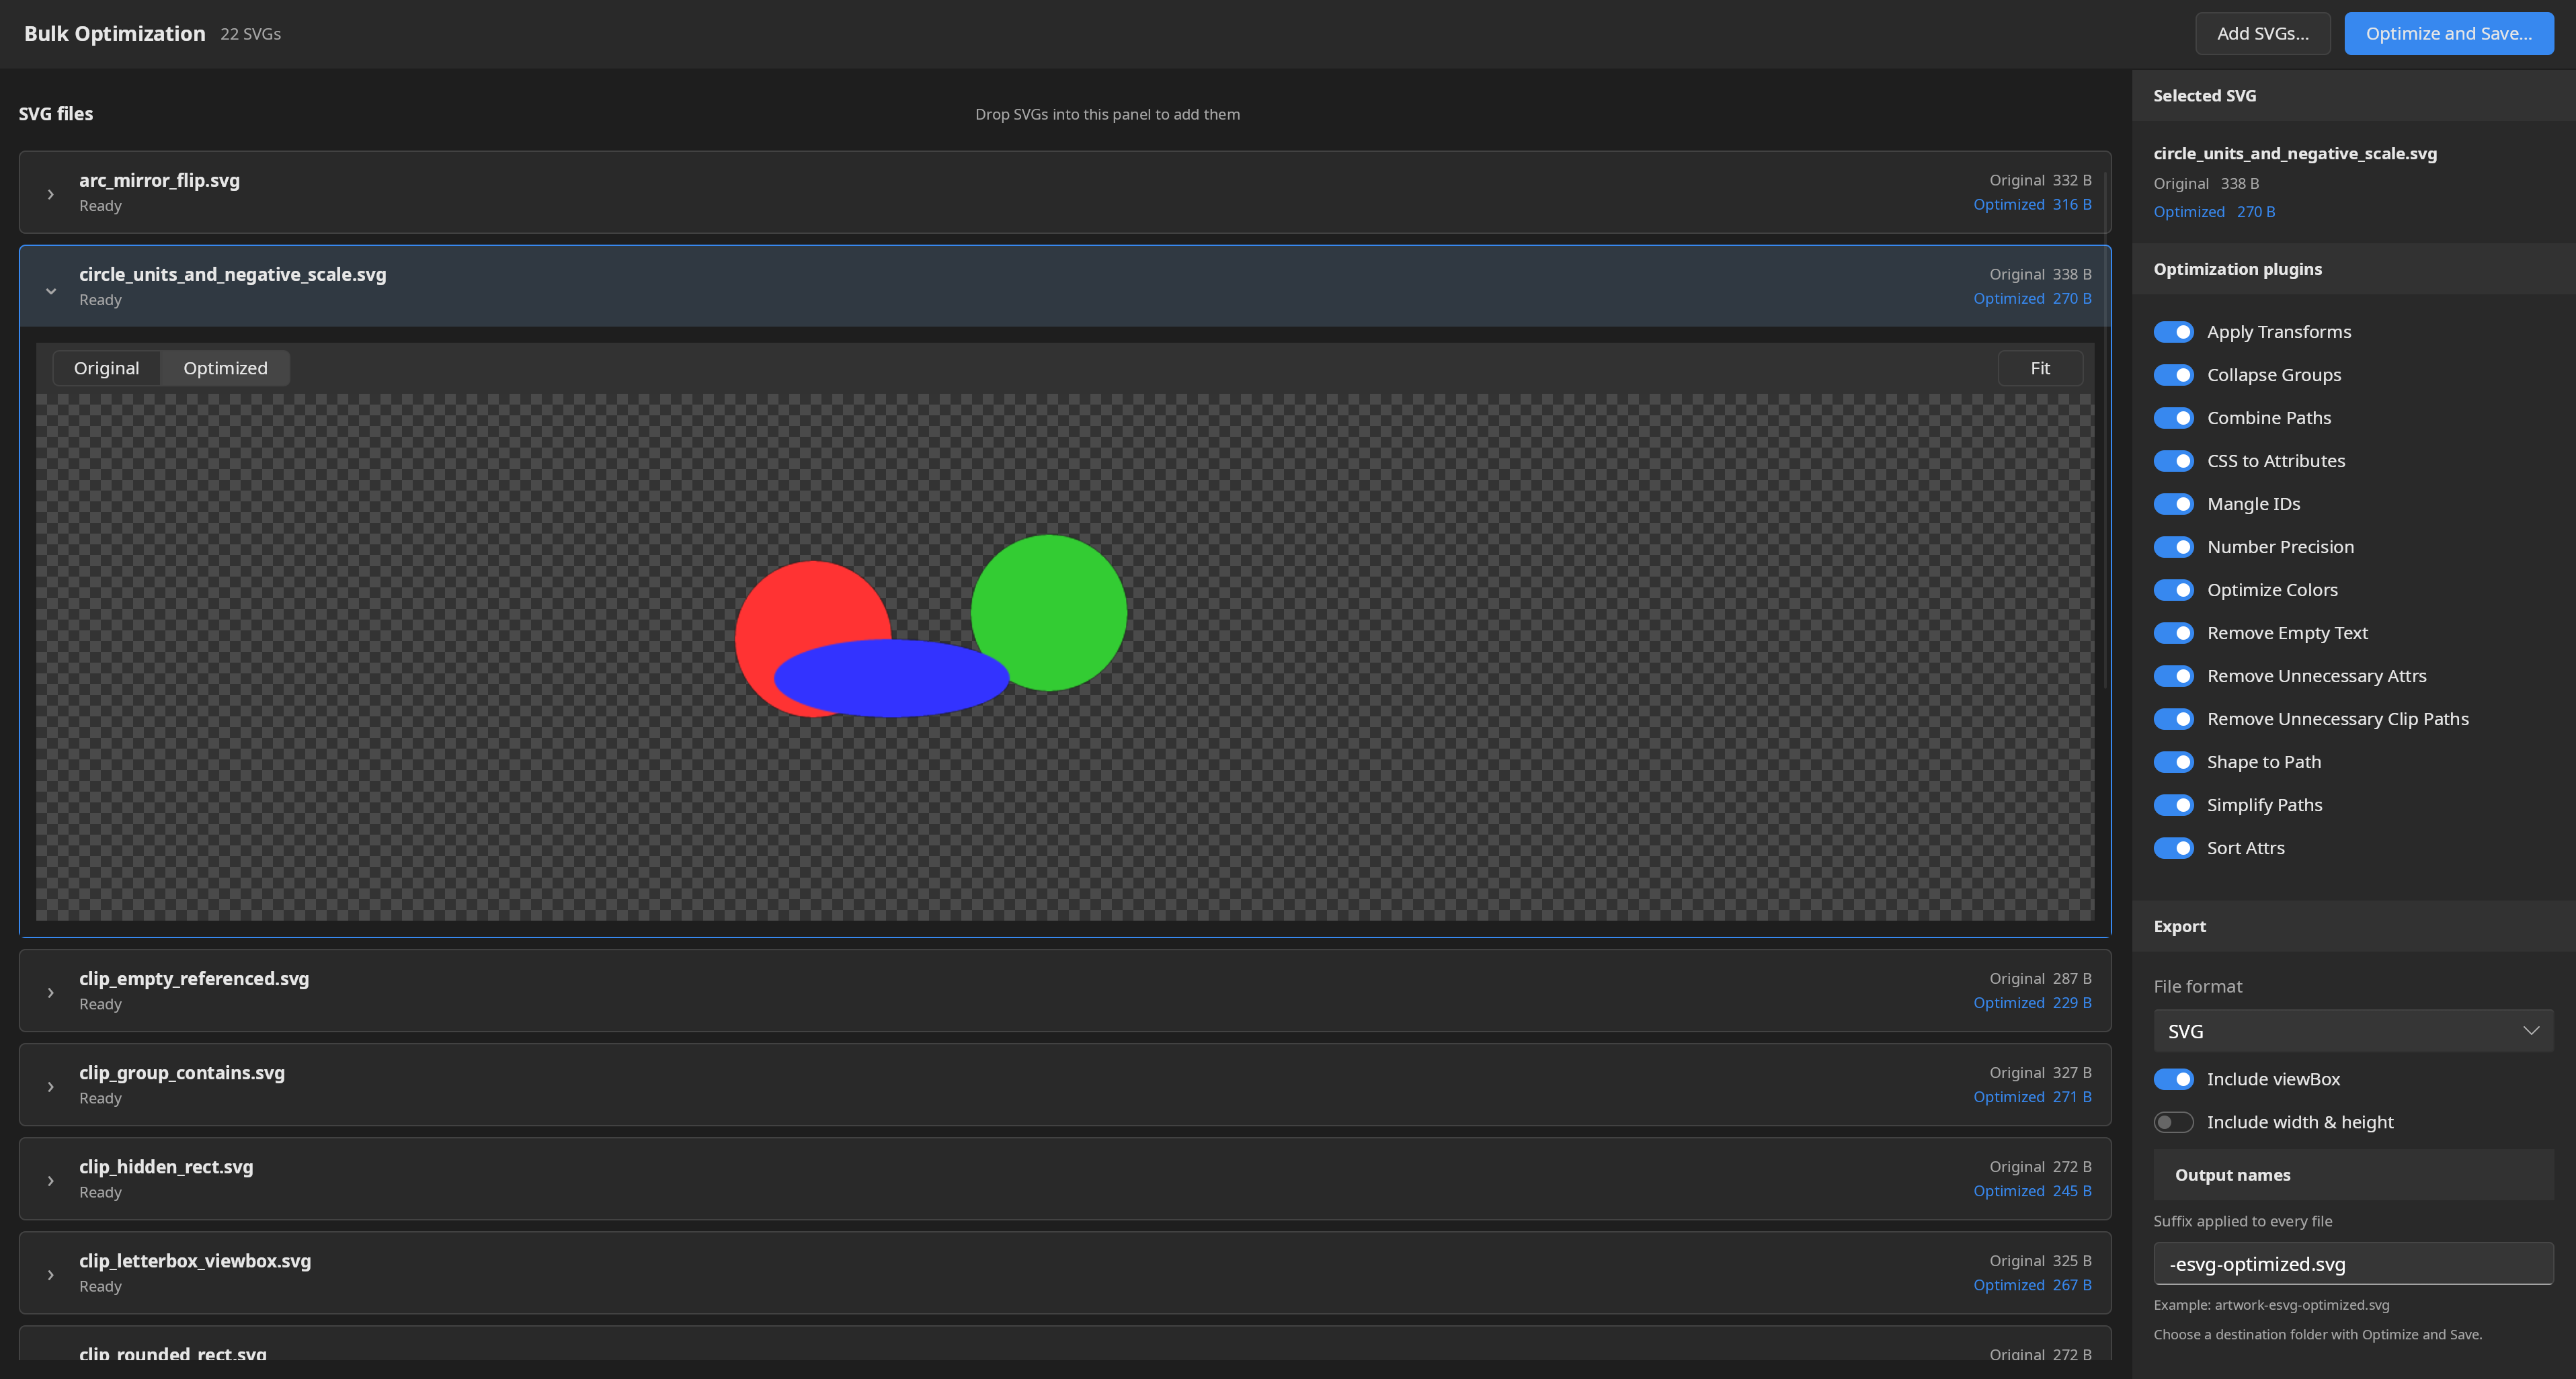Click the output suffix input field
2576x1379 pixels.
coord(2353,1264)
